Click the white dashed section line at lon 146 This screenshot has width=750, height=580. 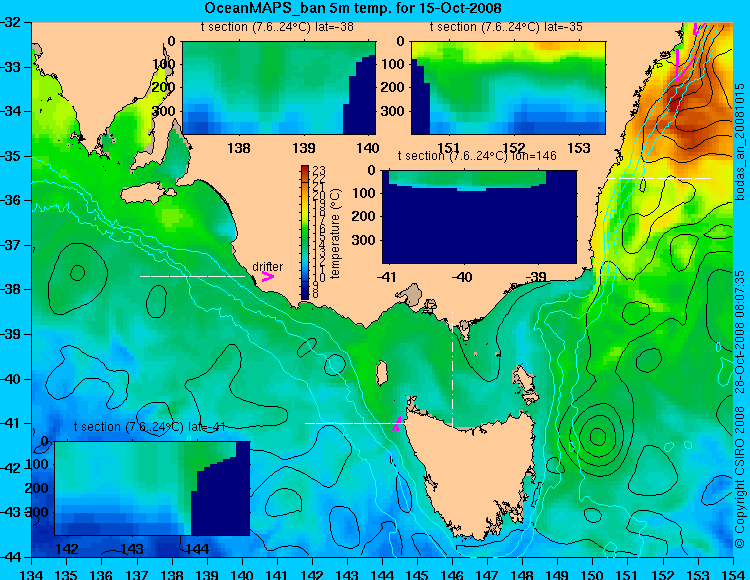(x=452, y=369)
